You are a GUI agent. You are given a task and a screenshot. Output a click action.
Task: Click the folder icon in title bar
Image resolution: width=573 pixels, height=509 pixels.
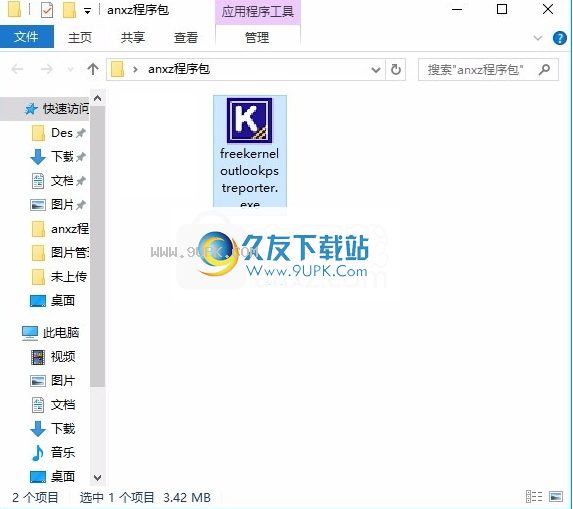tap(14, 10)
